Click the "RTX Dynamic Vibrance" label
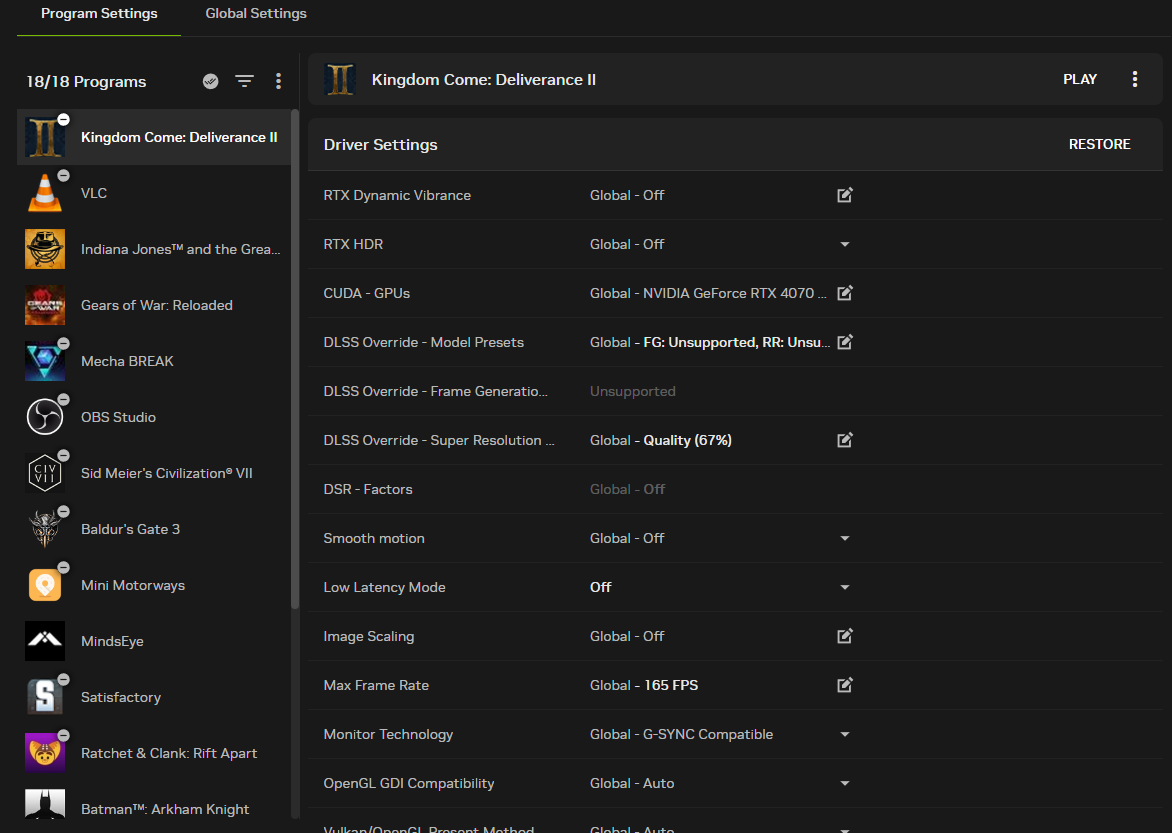Viewport: 1172px width, 833px height. 397,195
